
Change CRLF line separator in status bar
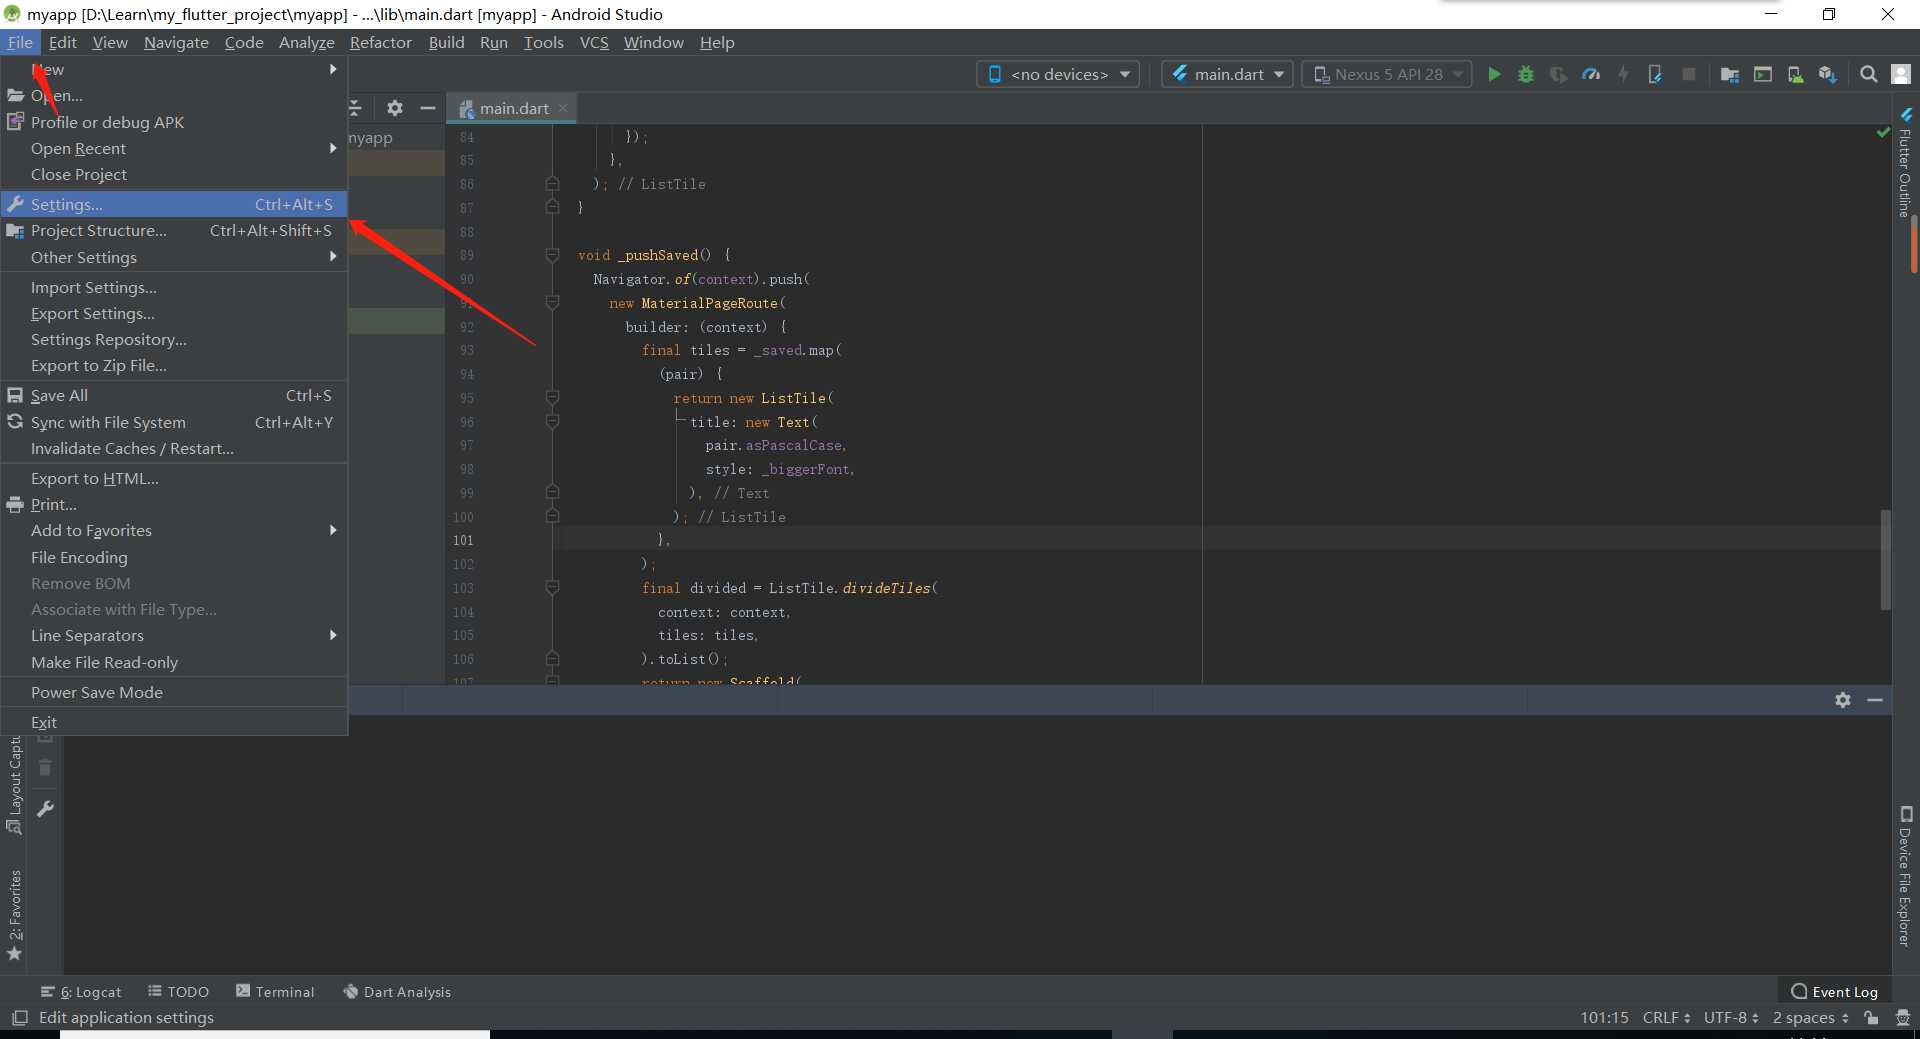pyautogui.click(x=1666, y=1017)
